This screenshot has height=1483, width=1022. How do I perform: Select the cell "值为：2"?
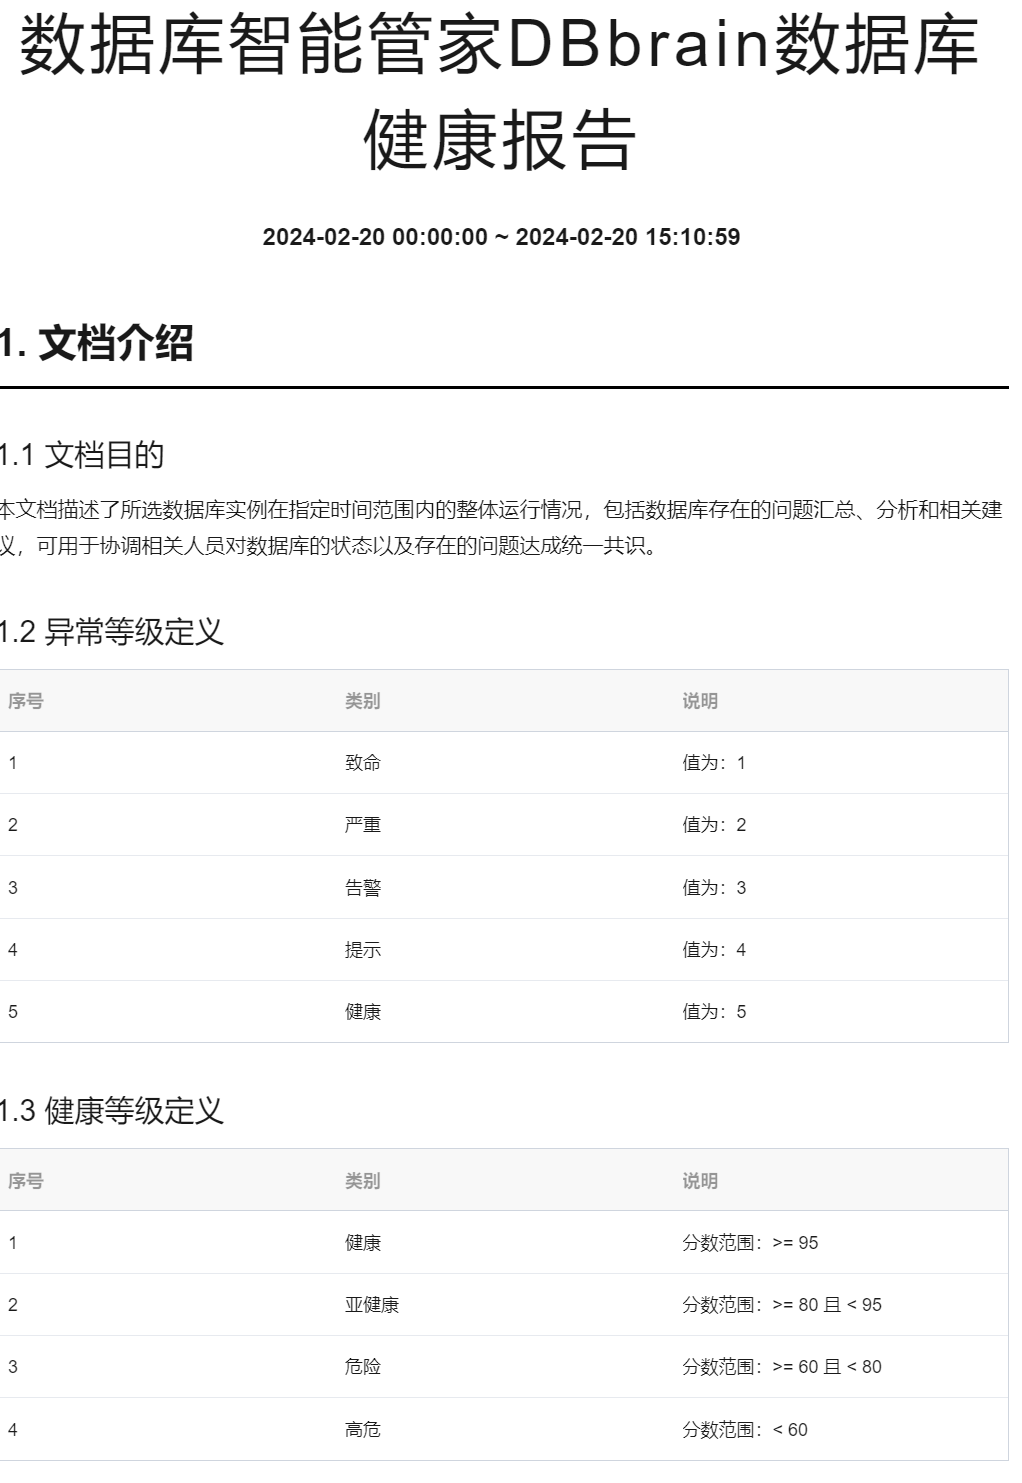[714, 825]
